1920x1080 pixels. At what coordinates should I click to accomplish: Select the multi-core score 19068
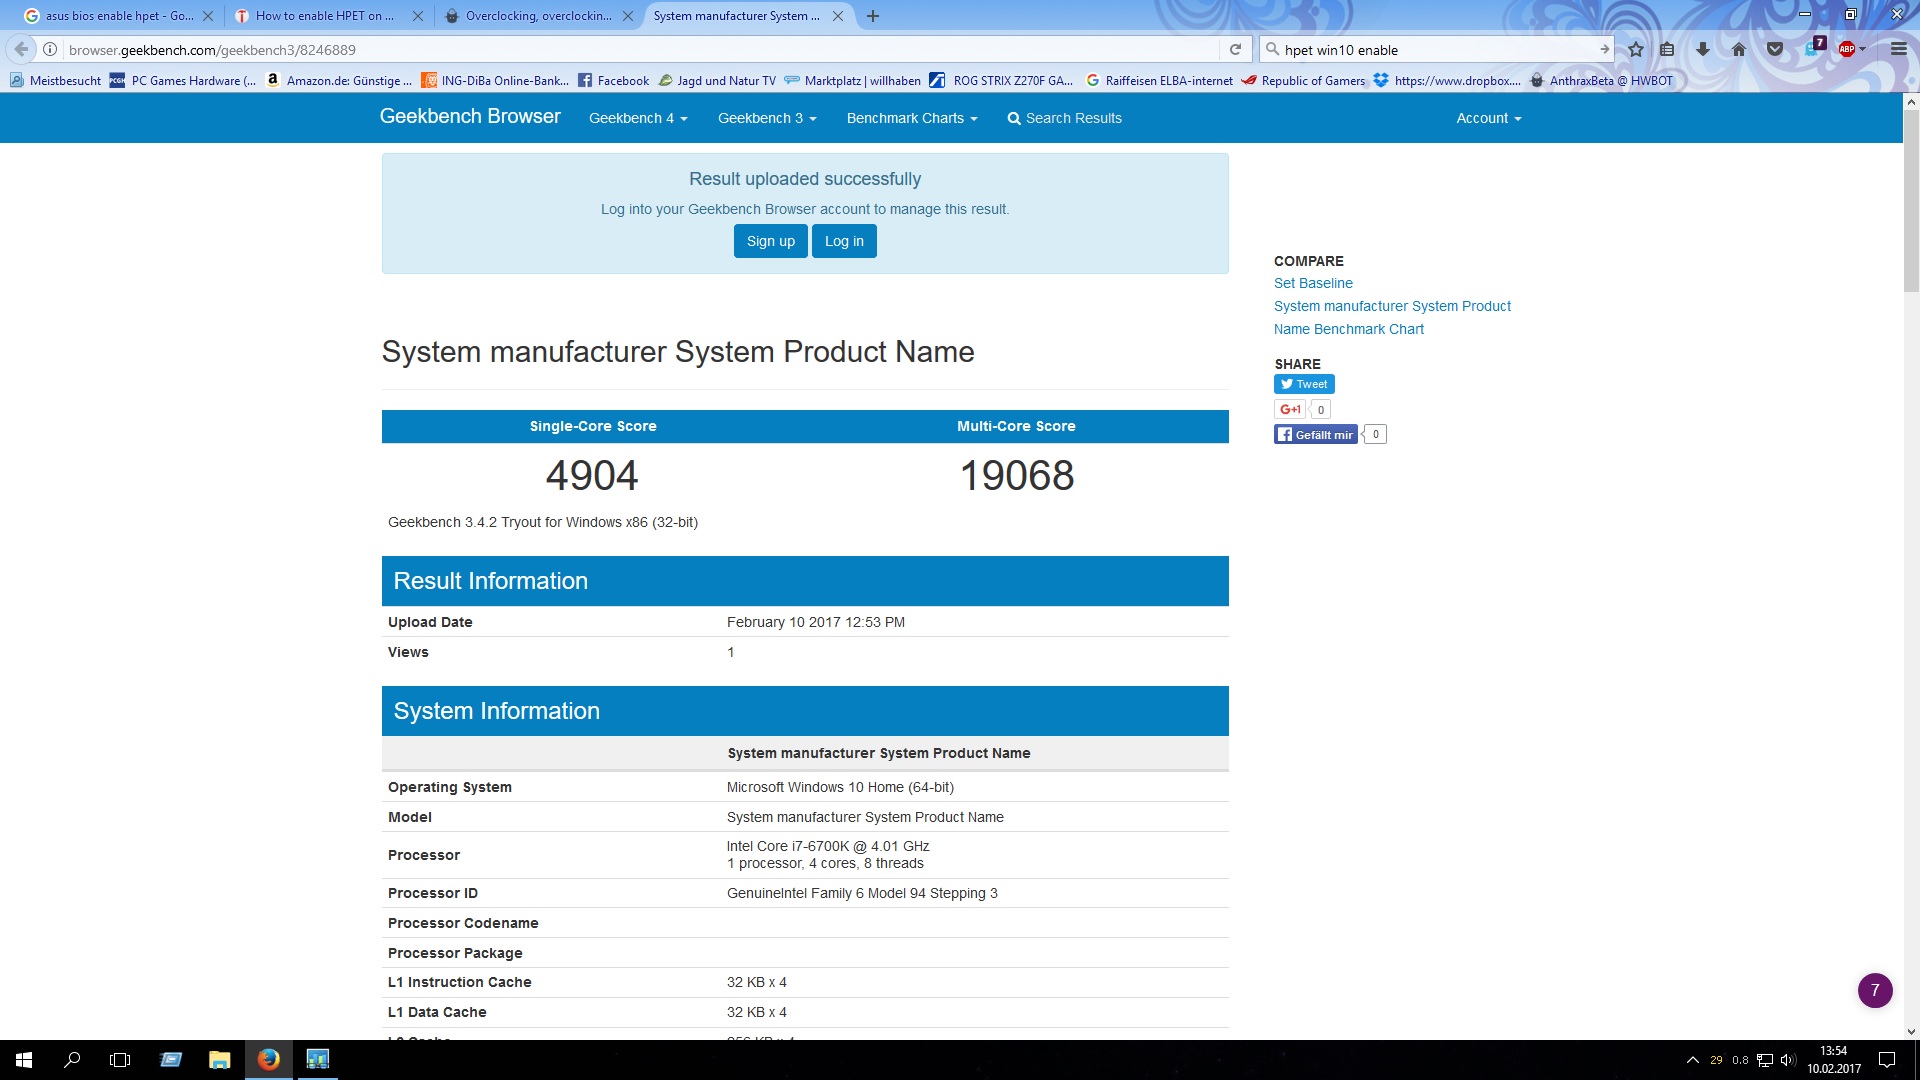1016,475
